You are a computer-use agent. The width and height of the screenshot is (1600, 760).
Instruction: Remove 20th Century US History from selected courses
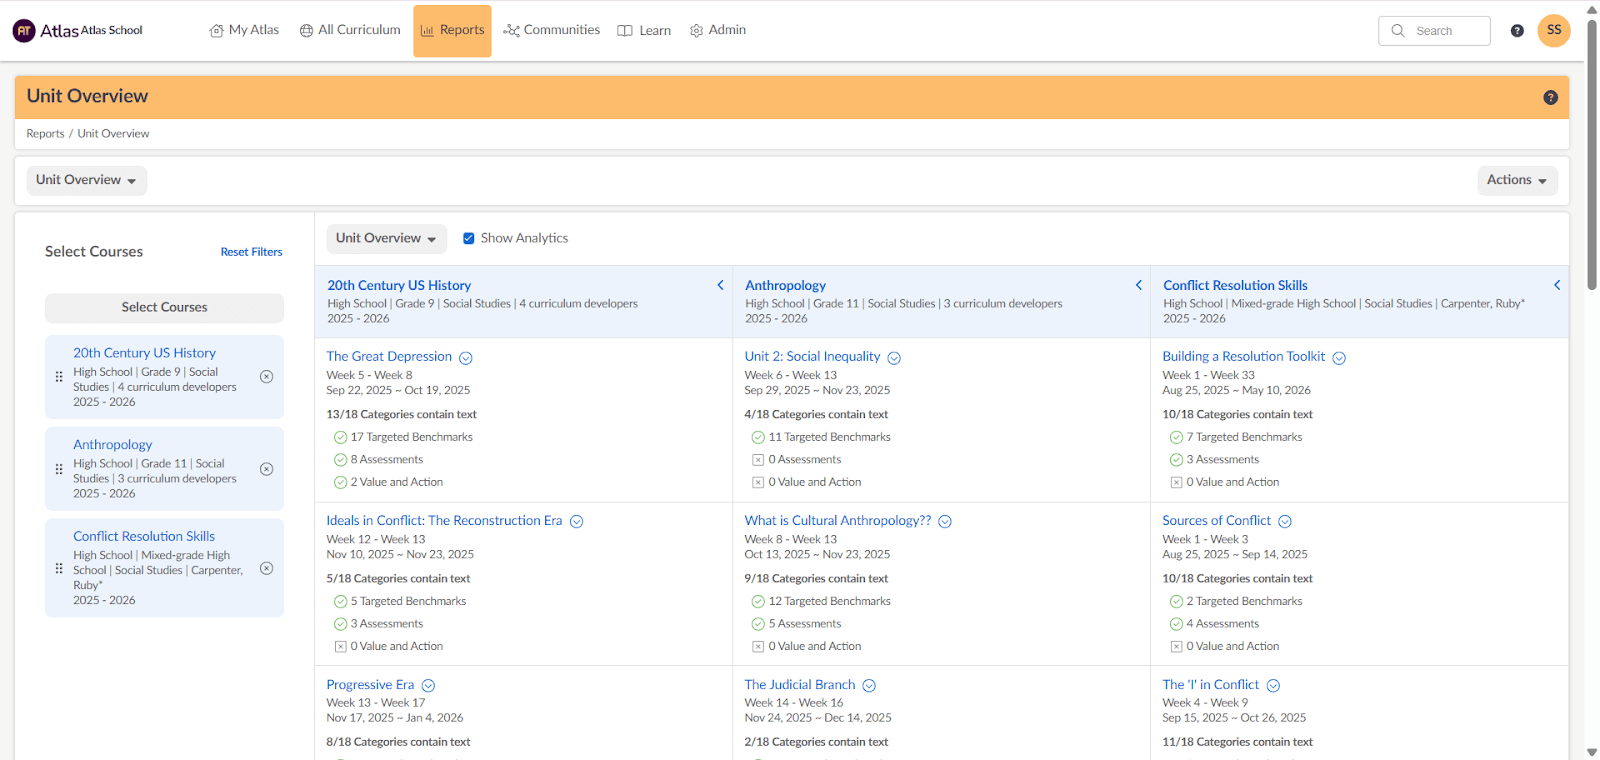[266, 377]
